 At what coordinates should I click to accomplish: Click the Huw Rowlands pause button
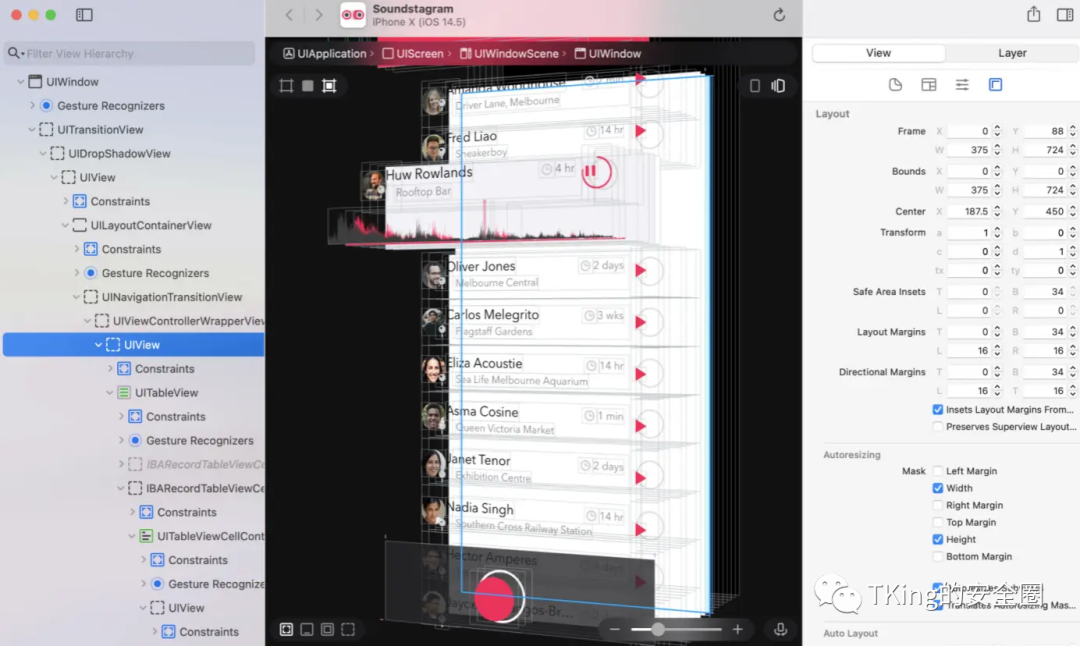596,171
